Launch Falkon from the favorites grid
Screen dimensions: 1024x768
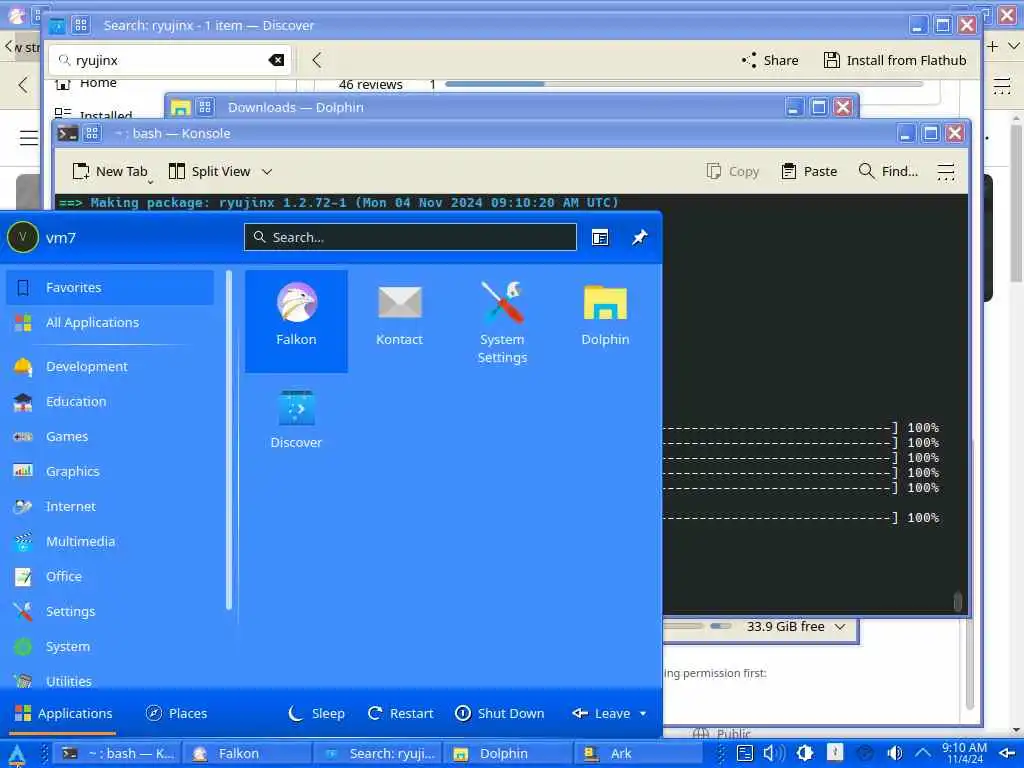296,321
